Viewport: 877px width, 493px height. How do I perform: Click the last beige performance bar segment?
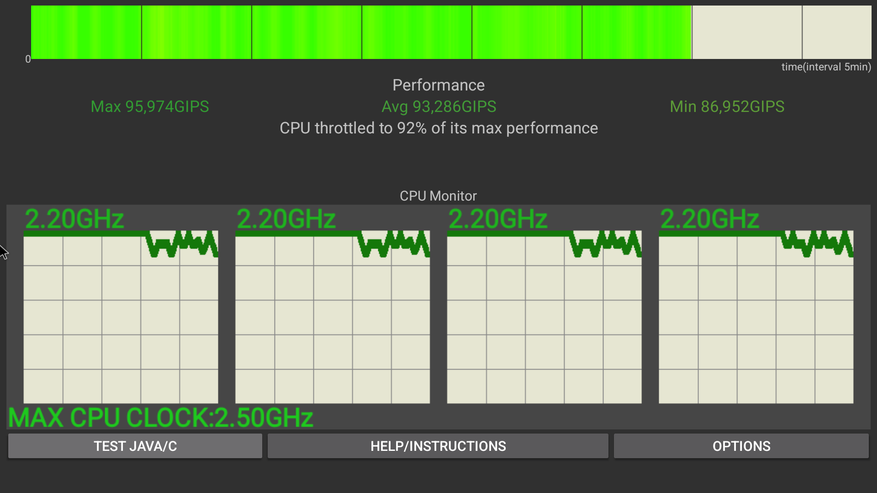(x=836, y=32)
